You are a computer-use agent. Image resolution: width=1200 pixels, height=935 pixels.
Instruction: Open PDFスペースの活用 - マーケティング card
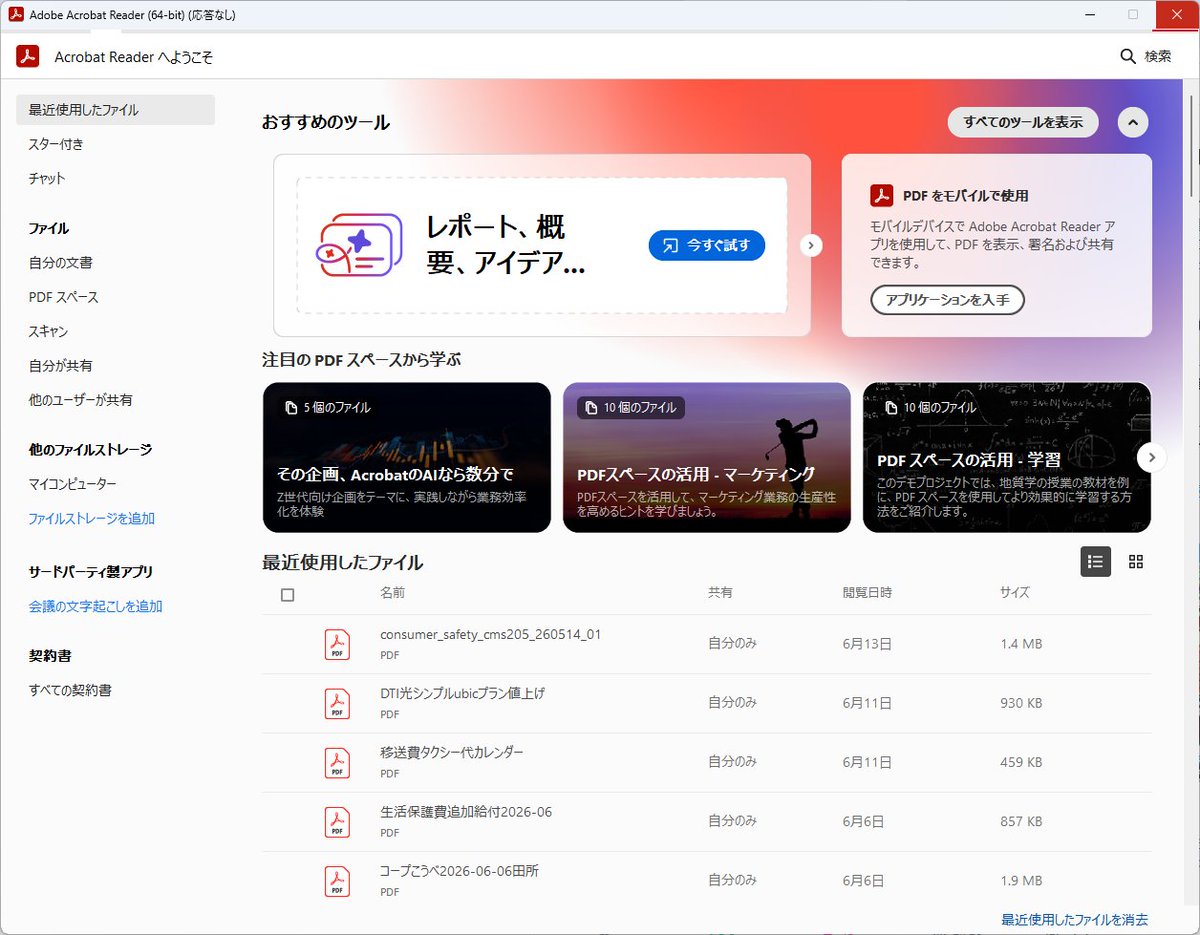coord(707,457)
